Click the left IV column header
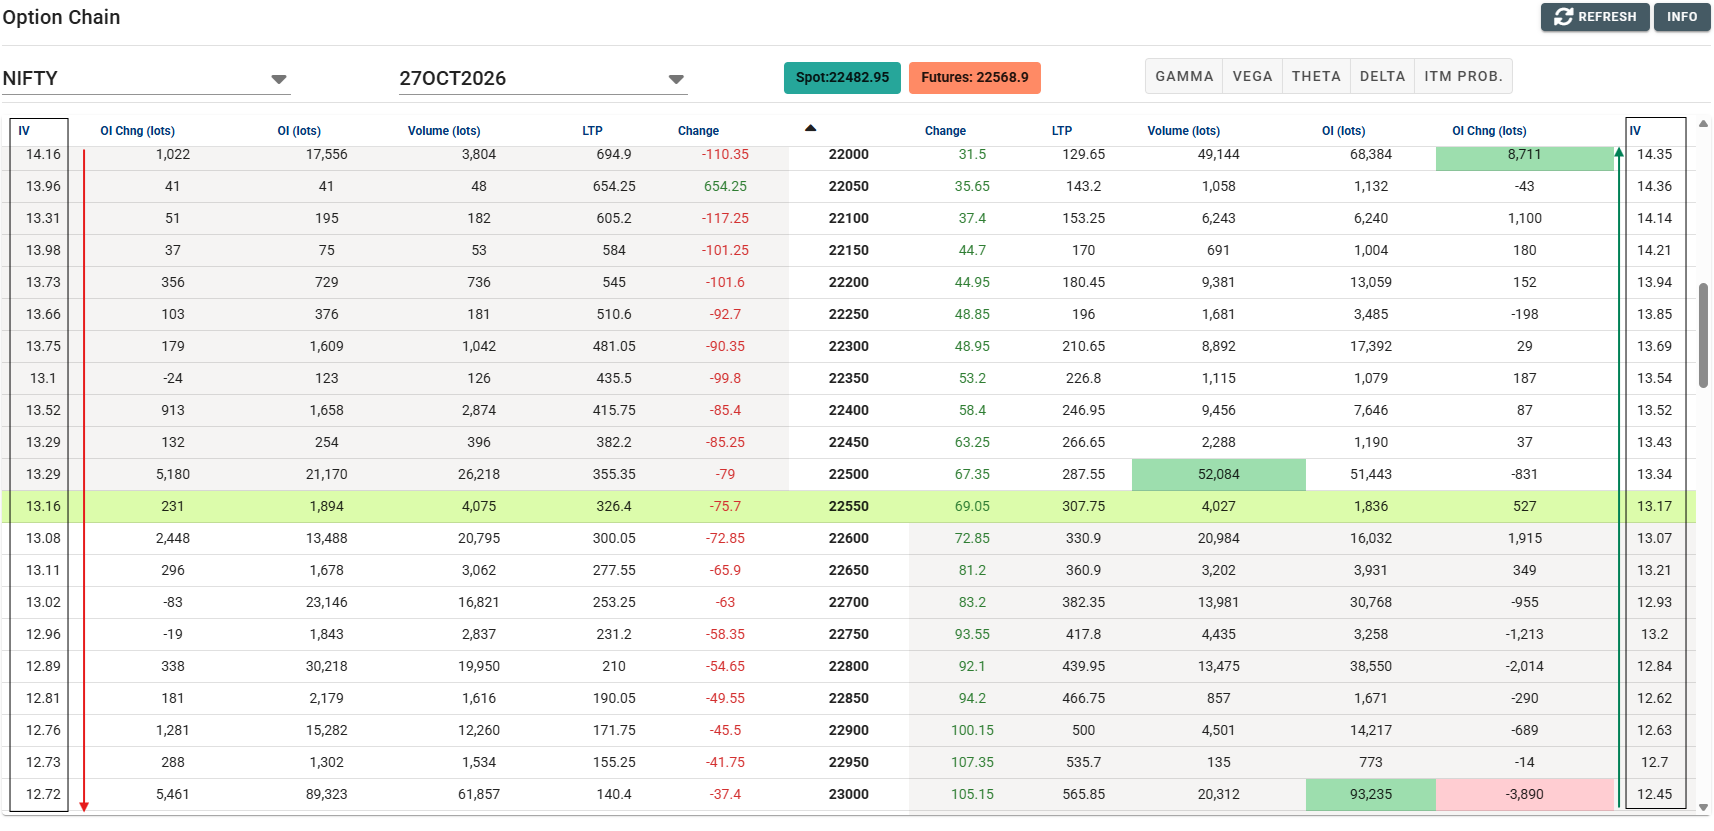Viewport: 1714px width, 831px height. [24, 131]
